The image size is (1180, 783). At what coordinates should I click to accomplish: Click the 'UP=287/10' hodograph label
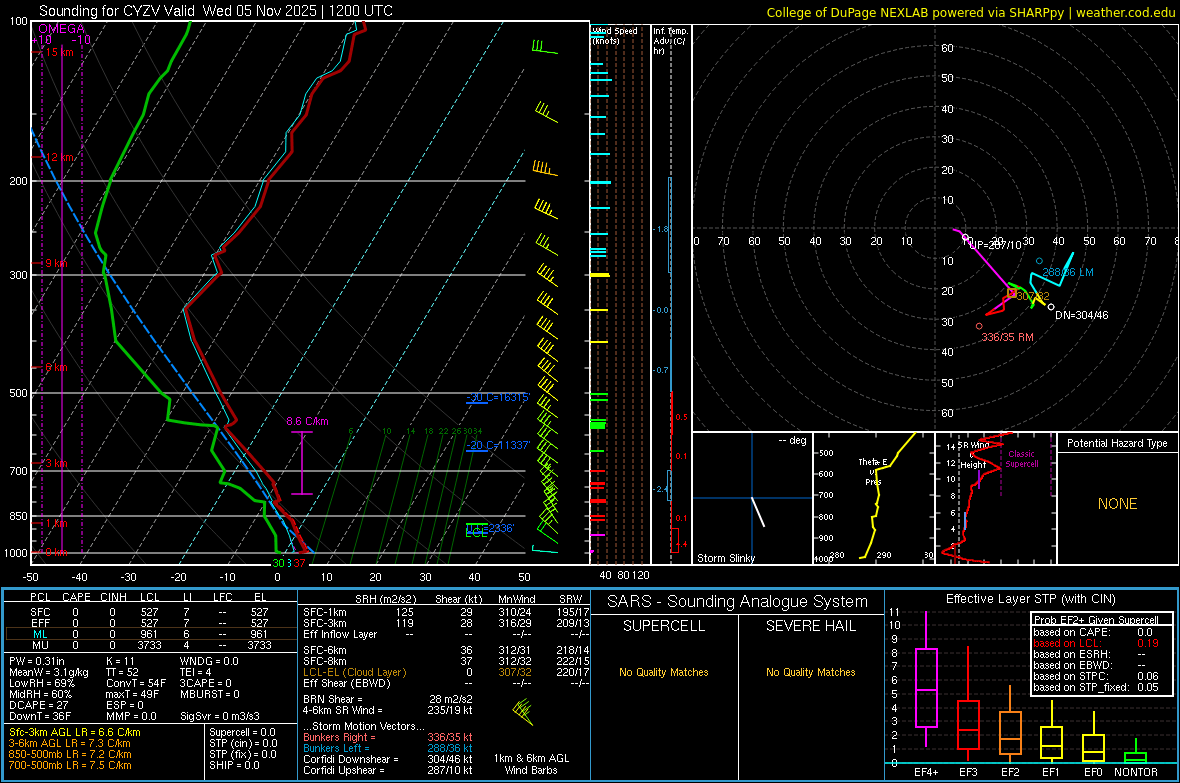pos(995,245)
